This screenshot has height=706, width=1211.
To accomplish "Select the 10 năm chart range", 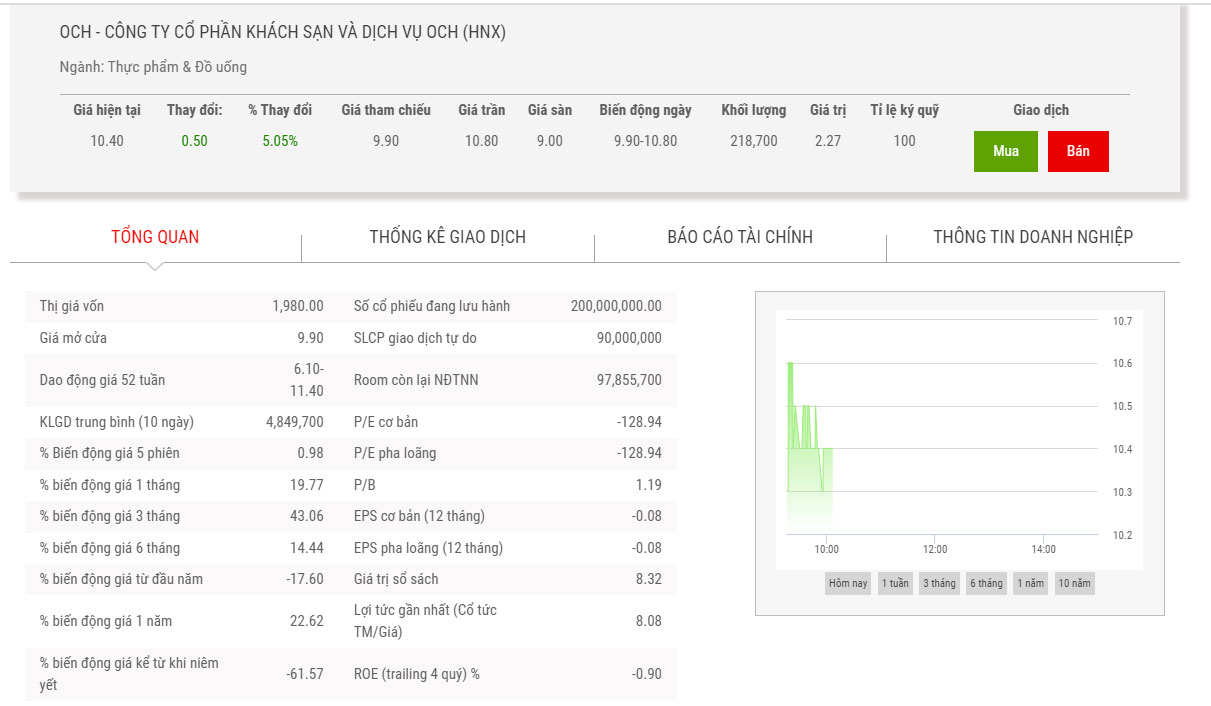I will pyautogui.click(x=1074, y=583).
